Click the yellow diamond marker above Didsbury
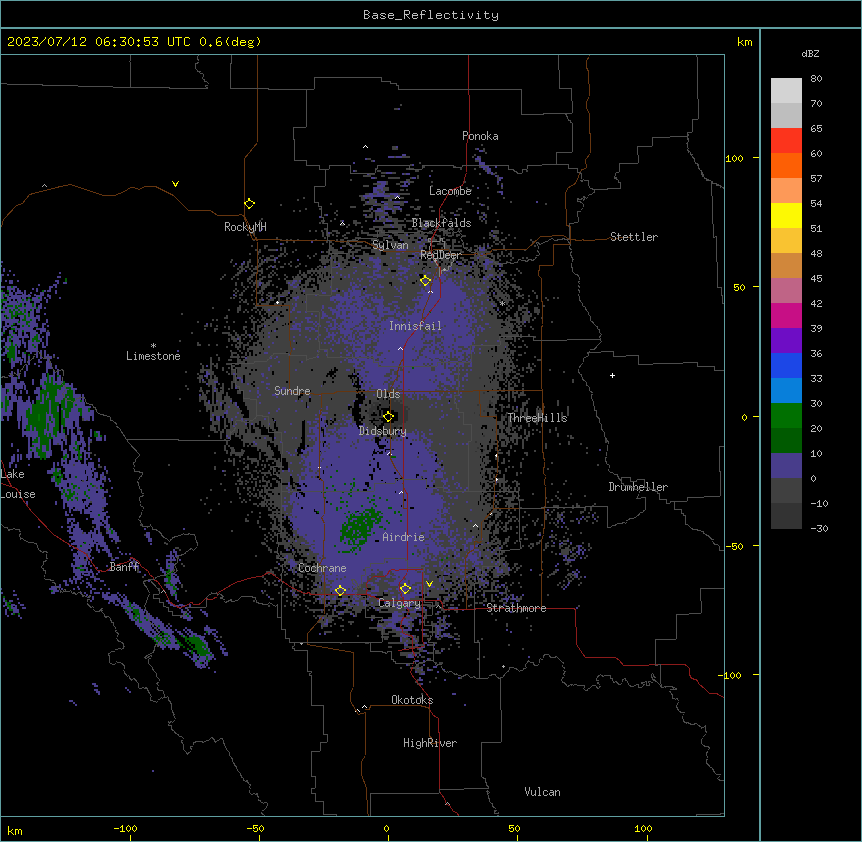Viewport: 862px width, 842px height. [388, 417]
